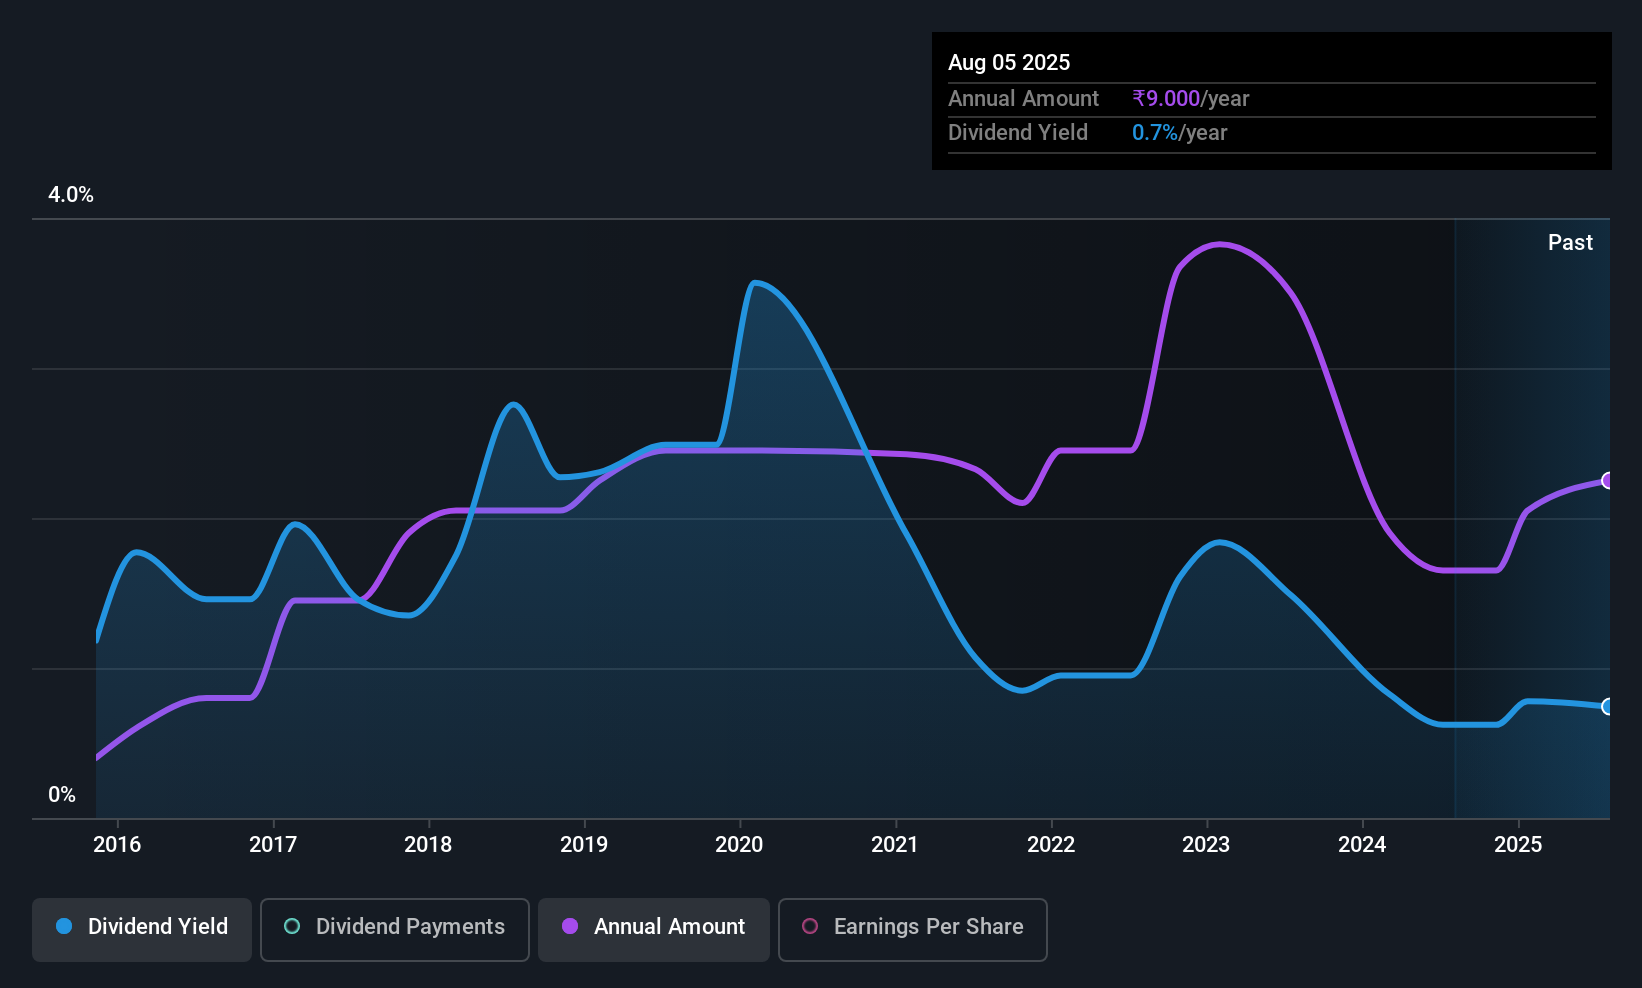The width and height of the screenshot is (1642, 988).
Task: Click the purple Annual Amount endpoint marker
Action: point(1608,481)
